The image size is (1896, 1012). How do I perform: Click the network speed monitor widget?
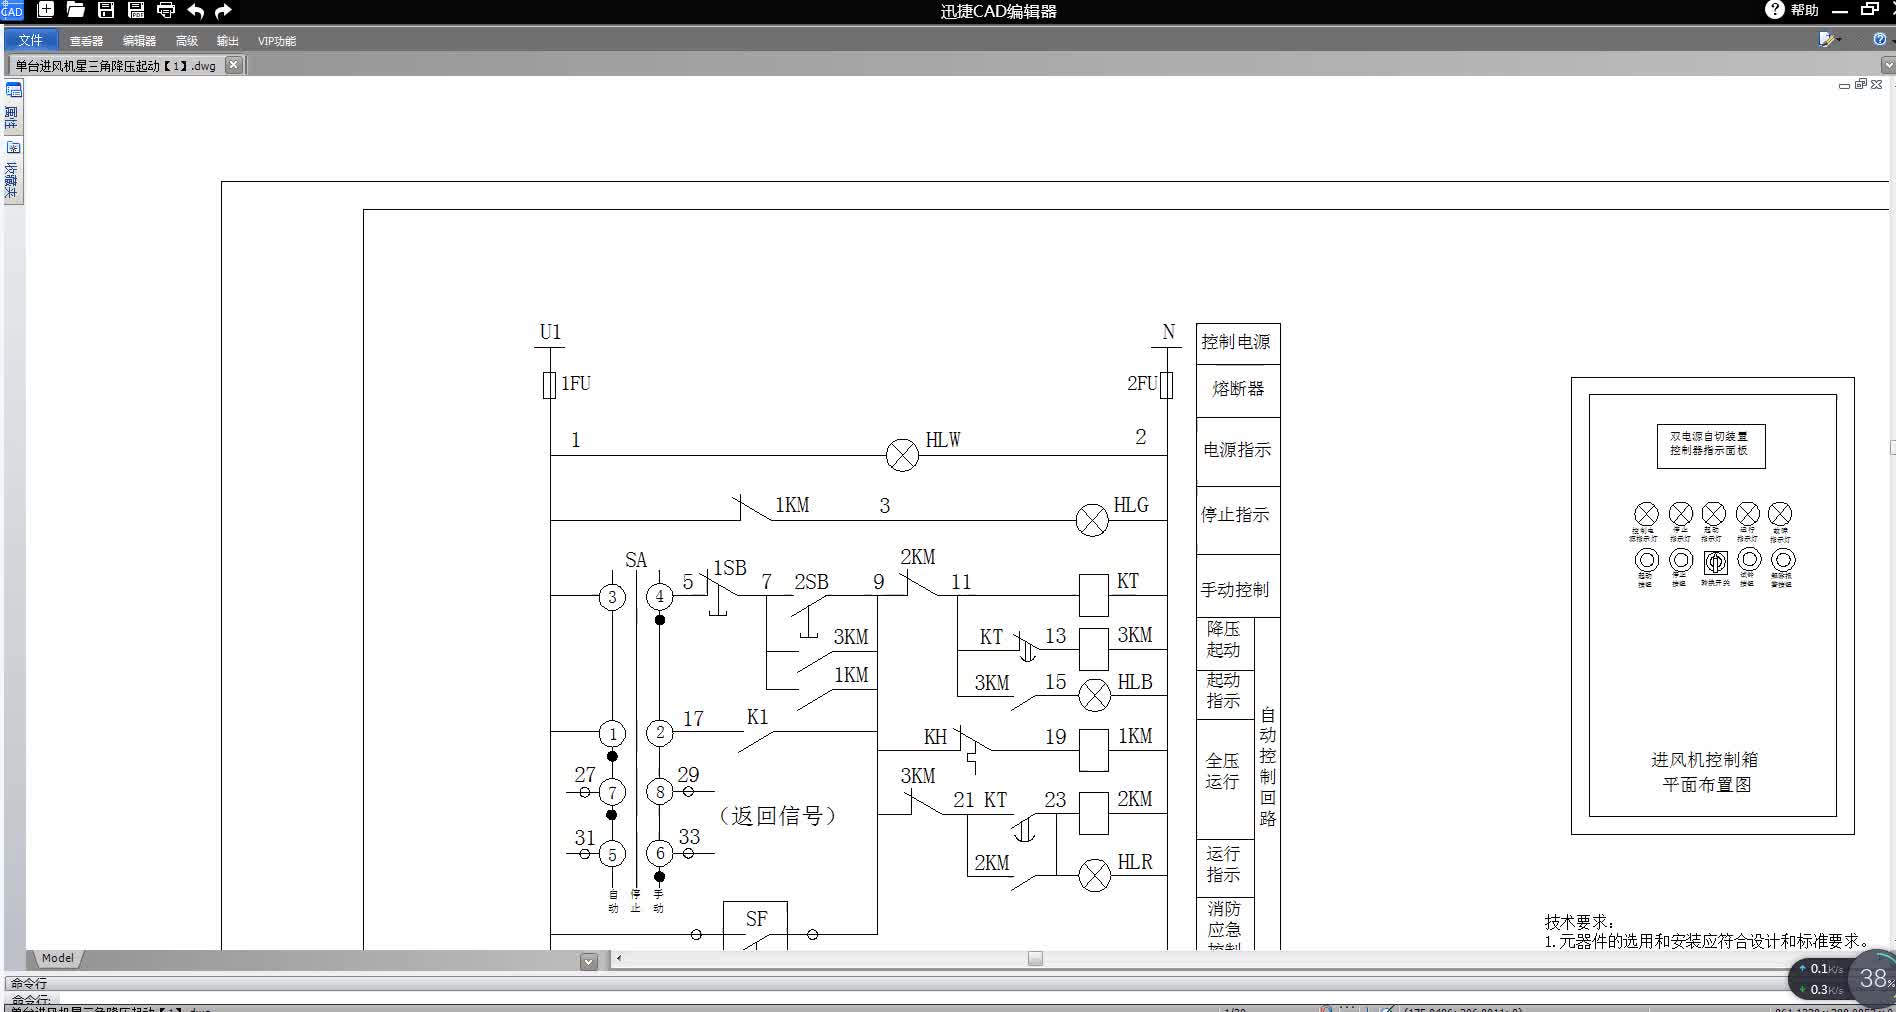point(1820,979)
